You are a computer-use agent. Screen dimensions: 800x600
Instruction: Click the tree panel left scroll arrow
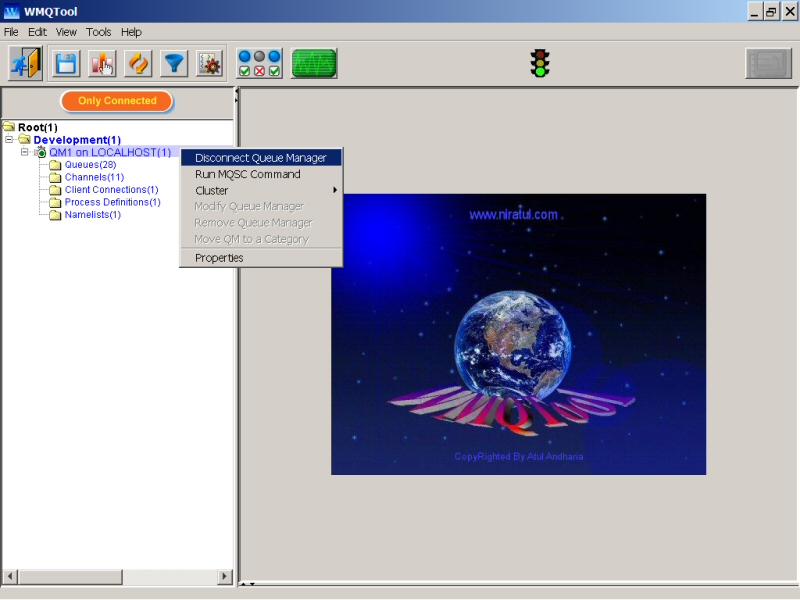pos(10,577)
